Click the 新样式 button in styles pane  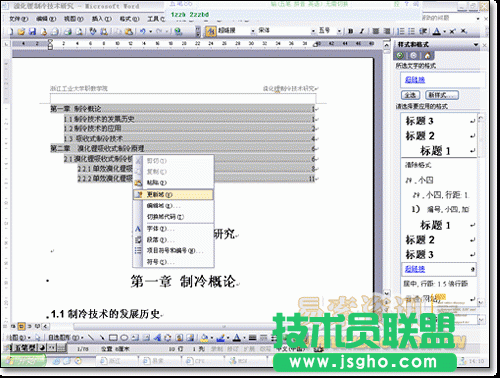[x=442, y=95]
